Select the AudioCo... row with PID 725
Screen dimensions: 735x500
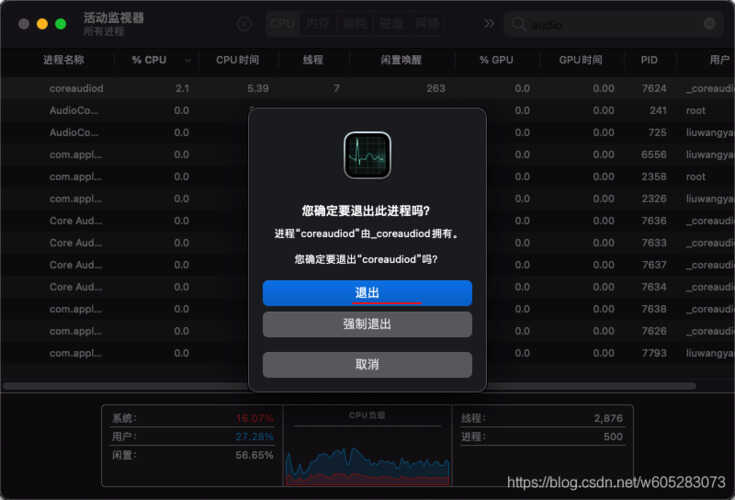click(368, 133)
